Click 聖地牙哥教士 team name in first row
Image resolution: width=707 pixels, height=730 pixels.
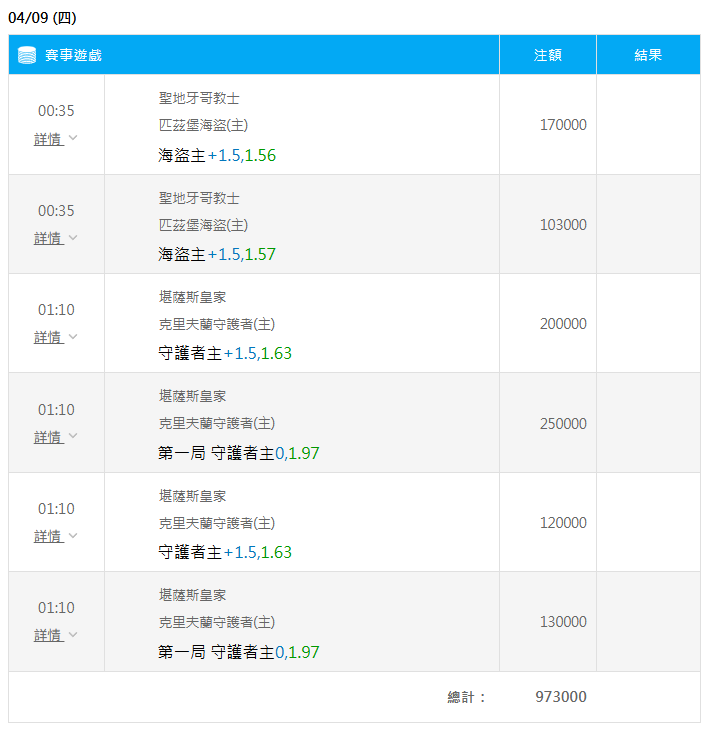[199, 98]
